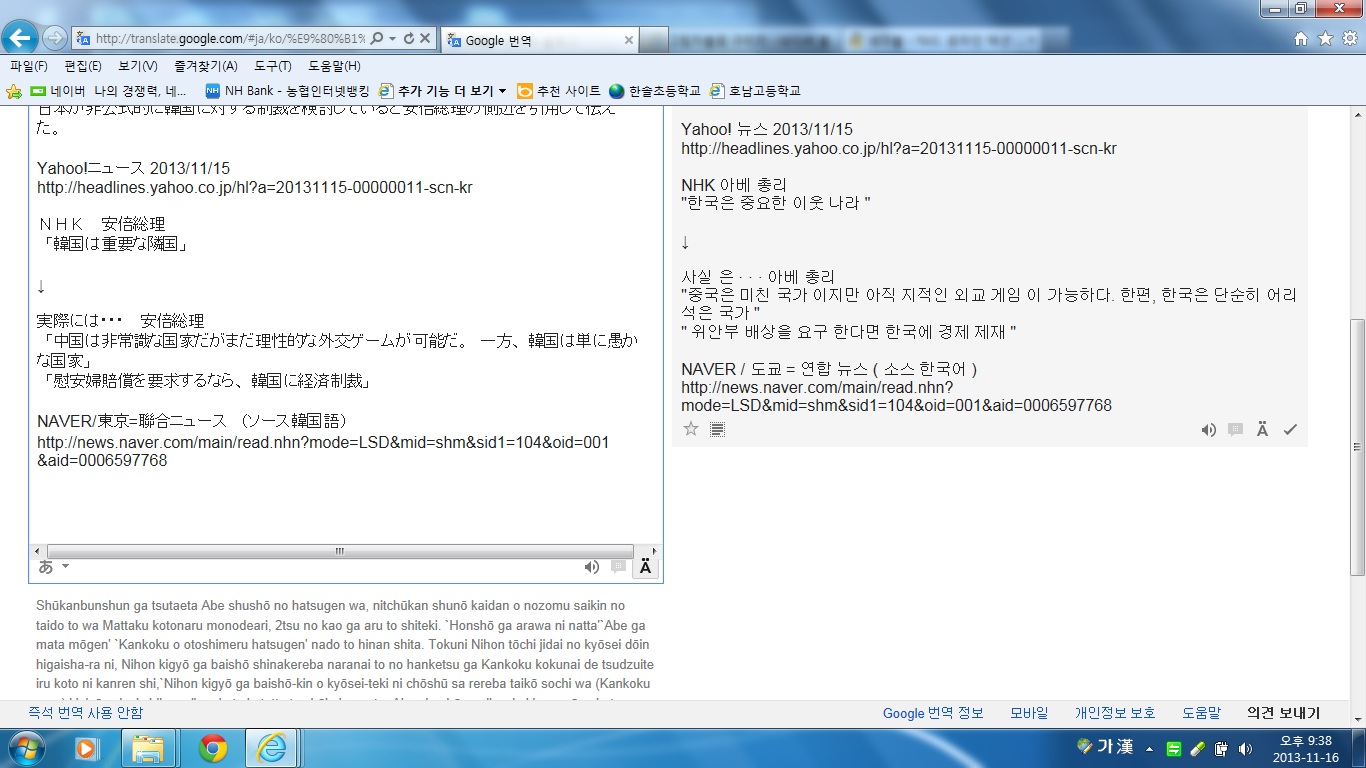1366x768 pixels.
Task: Open the 도움말 footer link
Action: point(1201,713)
